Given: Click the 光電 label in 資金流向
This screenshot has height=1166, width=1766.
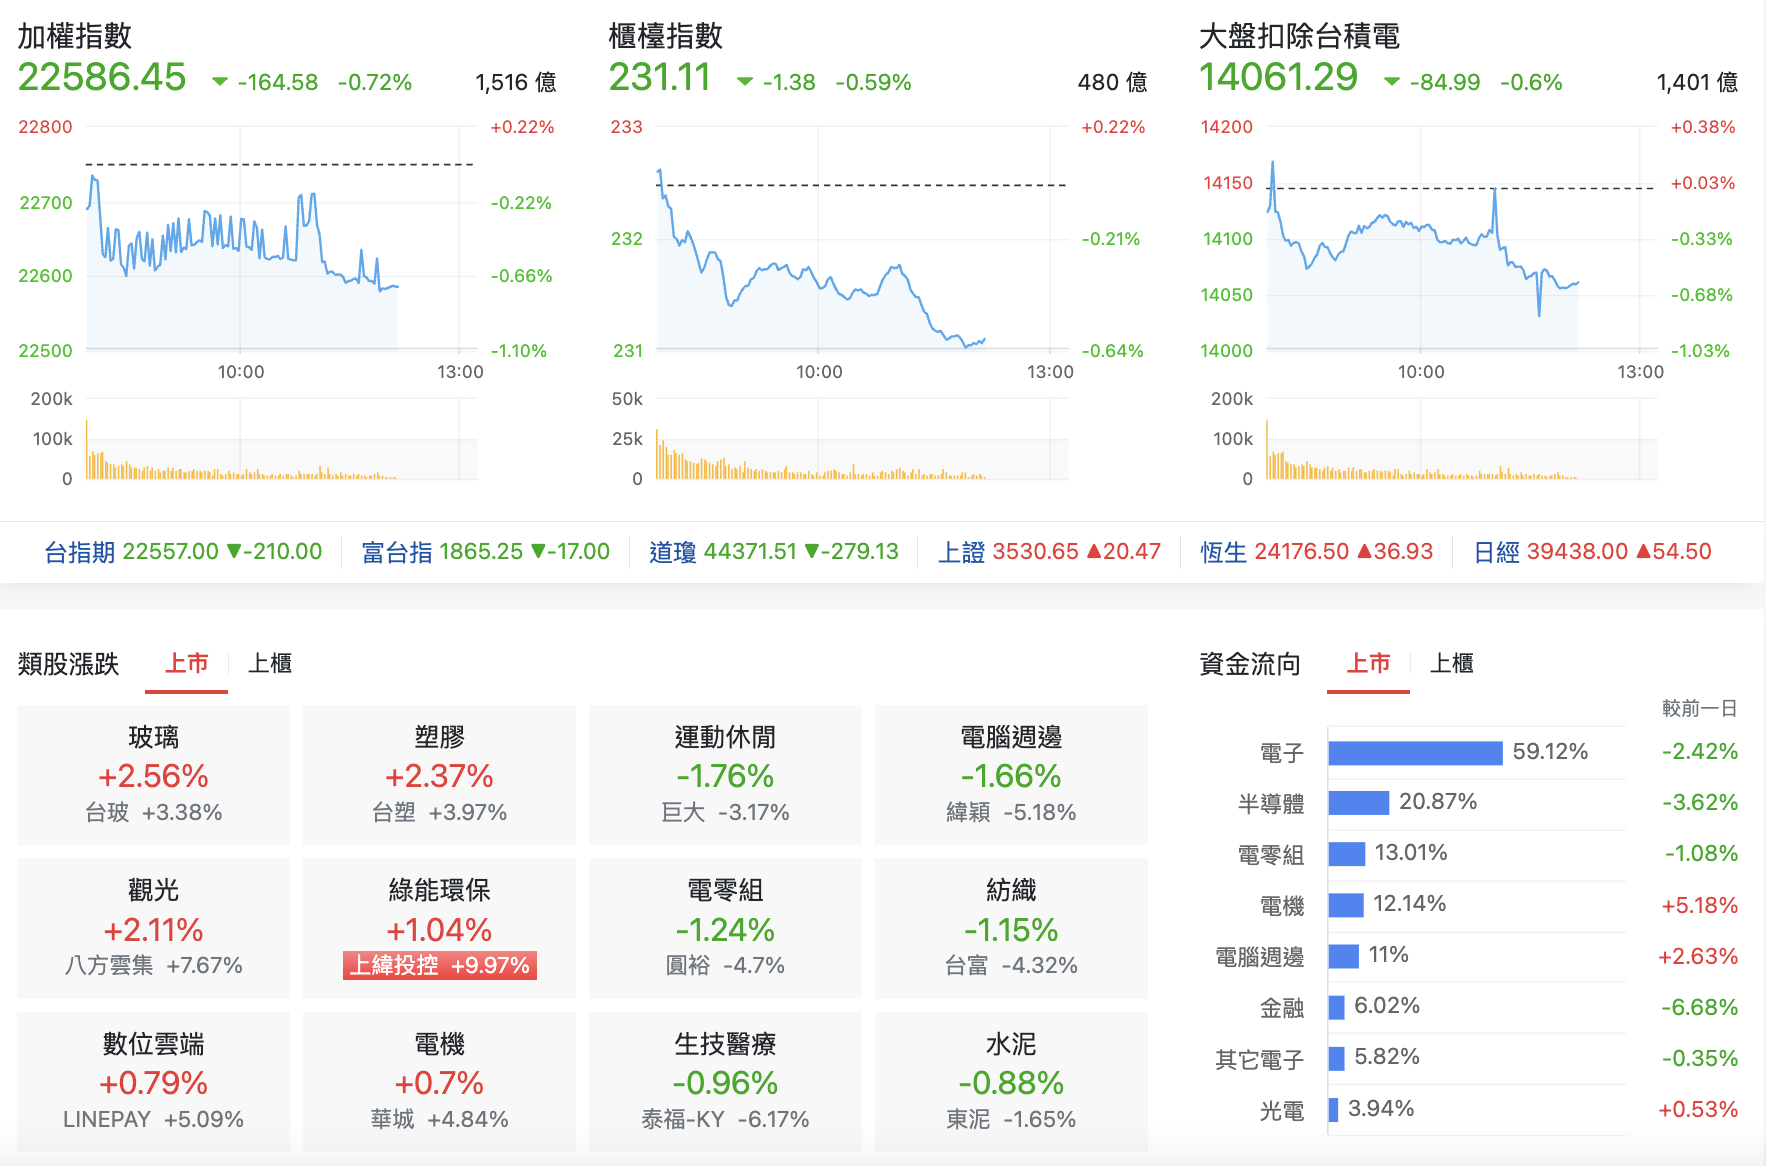Looking at the screenshot, I should pyautogui.click(x=1282, y=1110).
